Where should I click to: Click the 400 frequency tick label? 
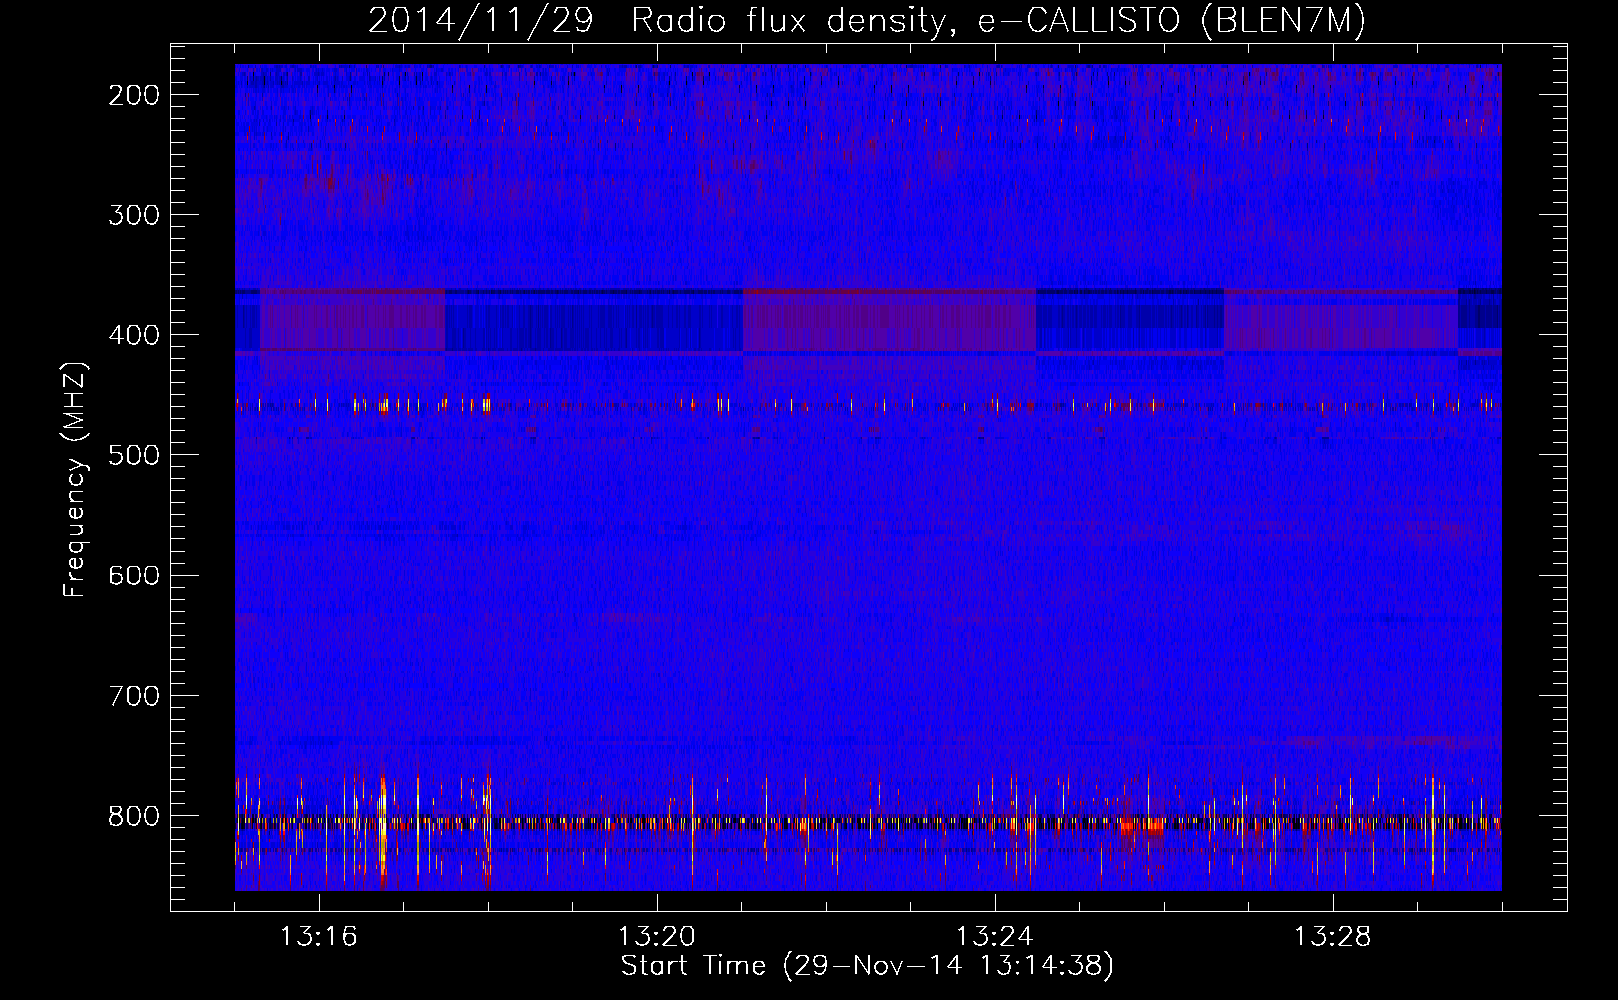[x=134, y=335]
